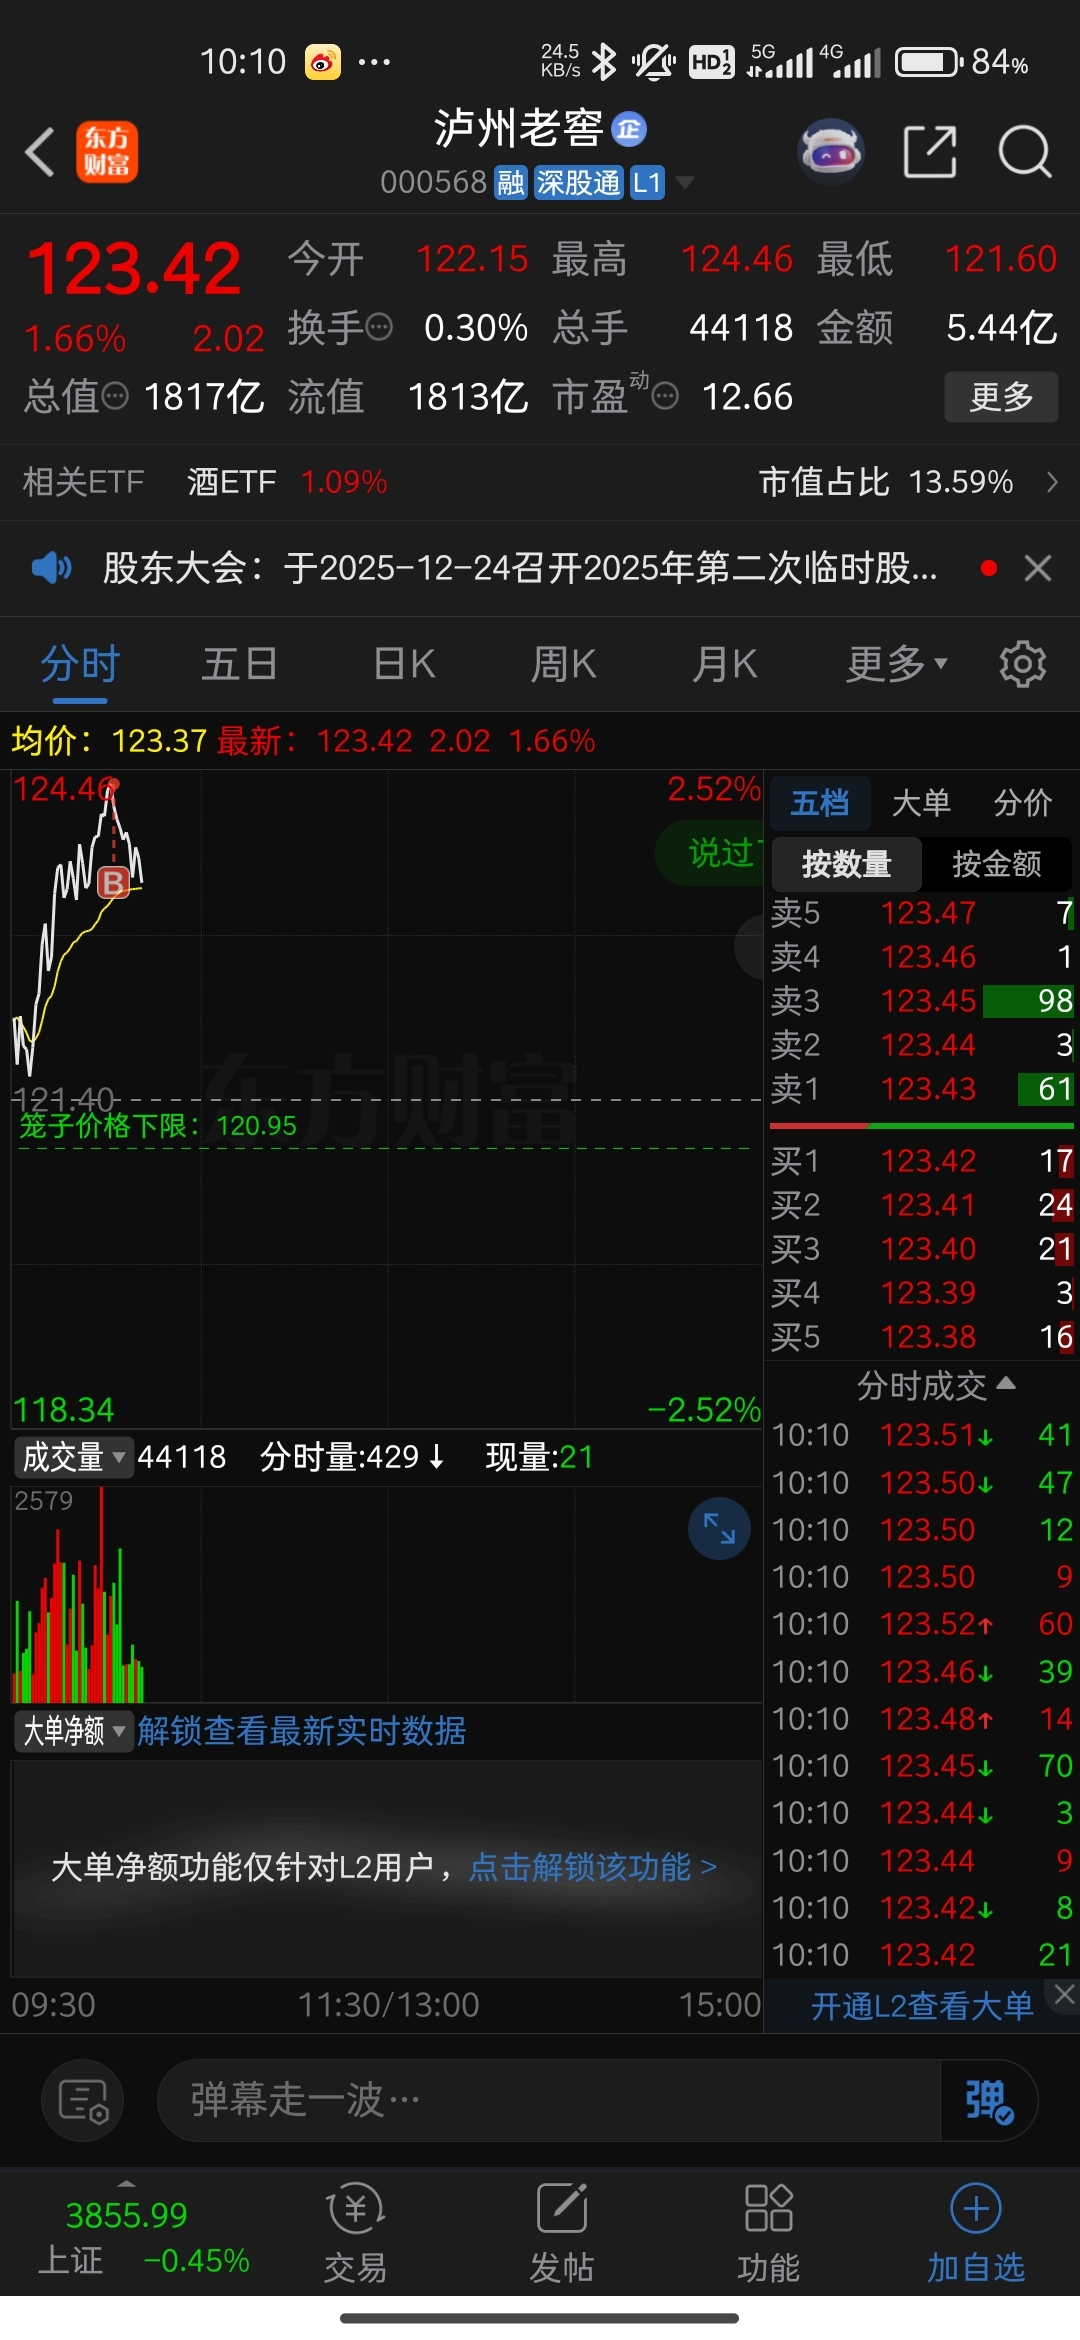Tap the share icon
Image resolution: width=1080 pixels, height=2340 pixels.
pos(930,152)
